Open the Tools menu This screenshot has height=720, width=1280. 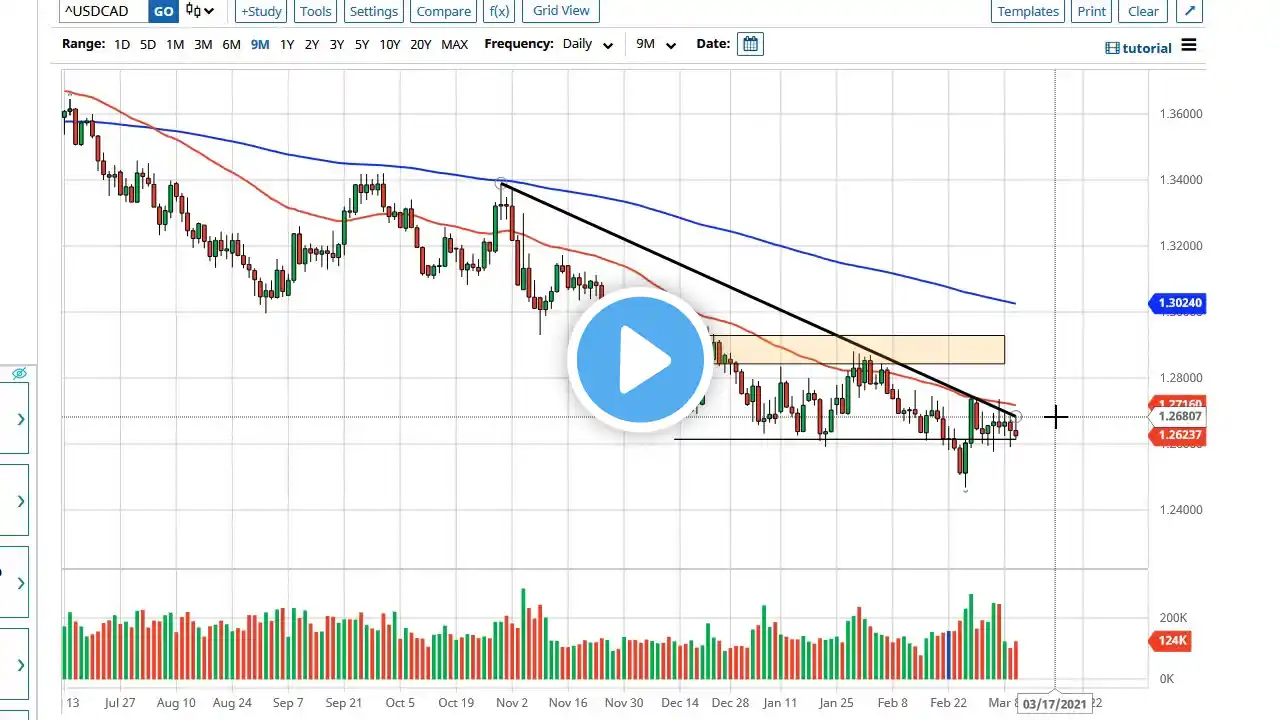[x=315, y=11]
